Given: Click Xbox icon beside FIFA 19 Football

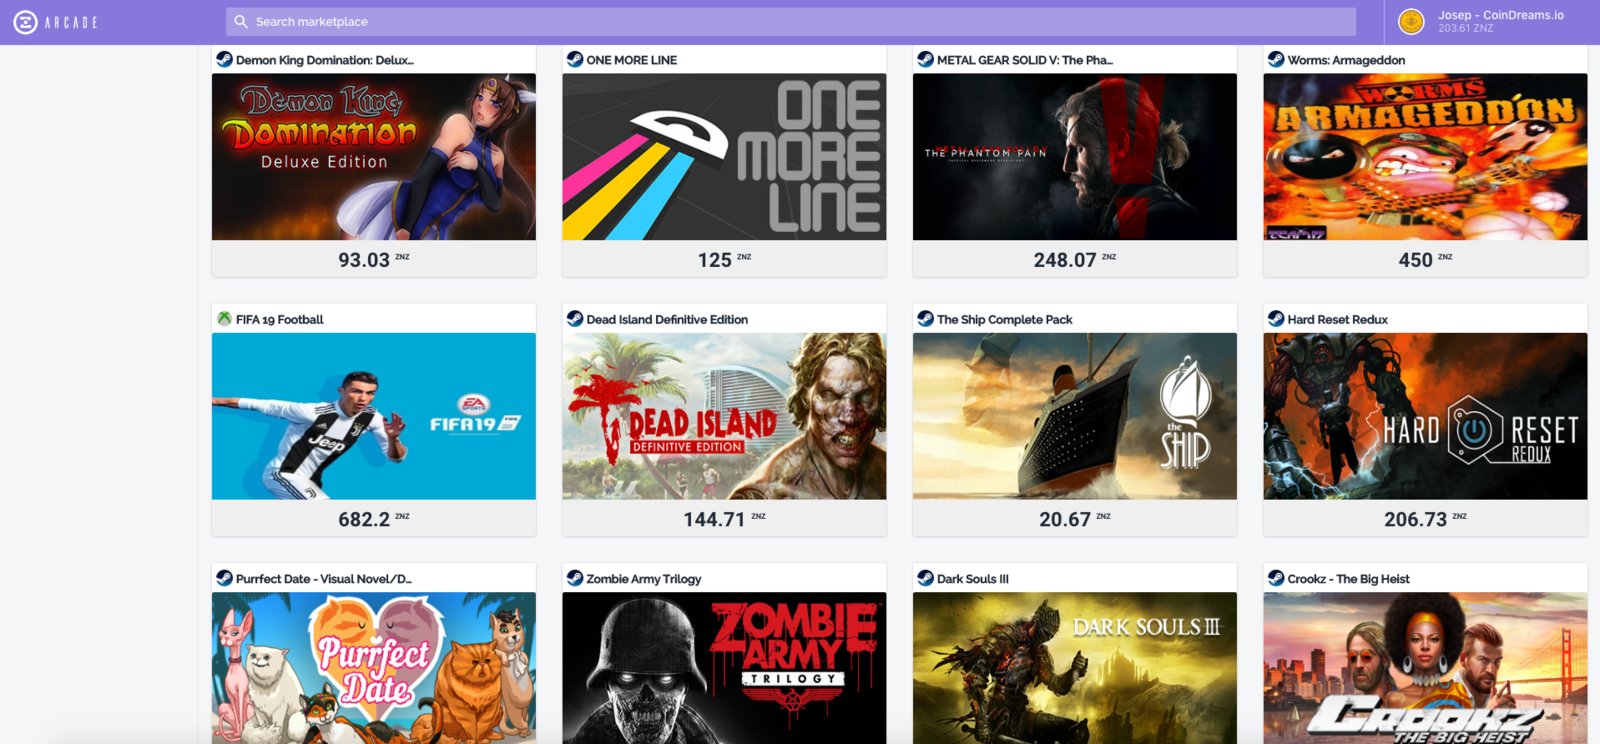Looking at the screenshot, I should pos(224,319).
